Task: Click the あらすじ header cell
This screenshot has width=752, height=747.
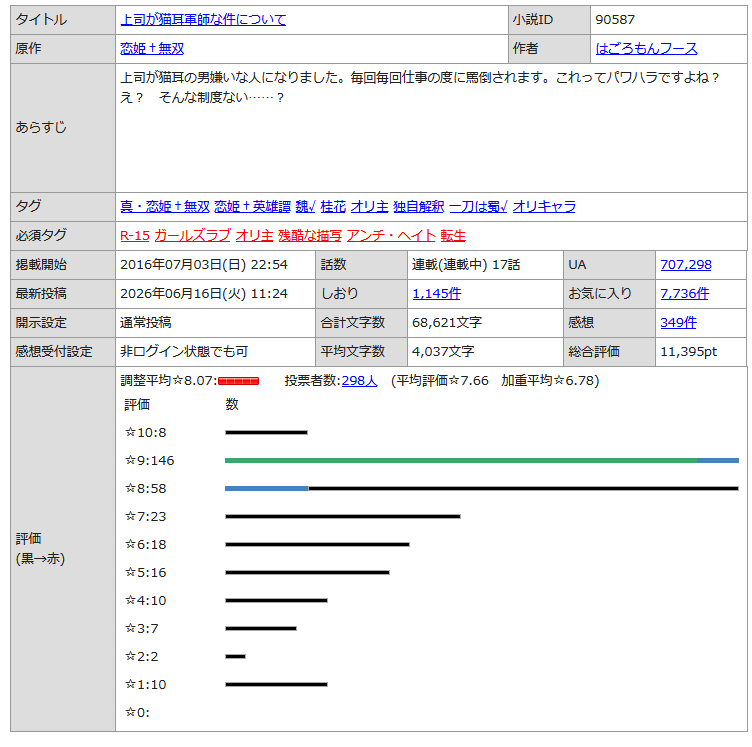Action: click(63, 128)
